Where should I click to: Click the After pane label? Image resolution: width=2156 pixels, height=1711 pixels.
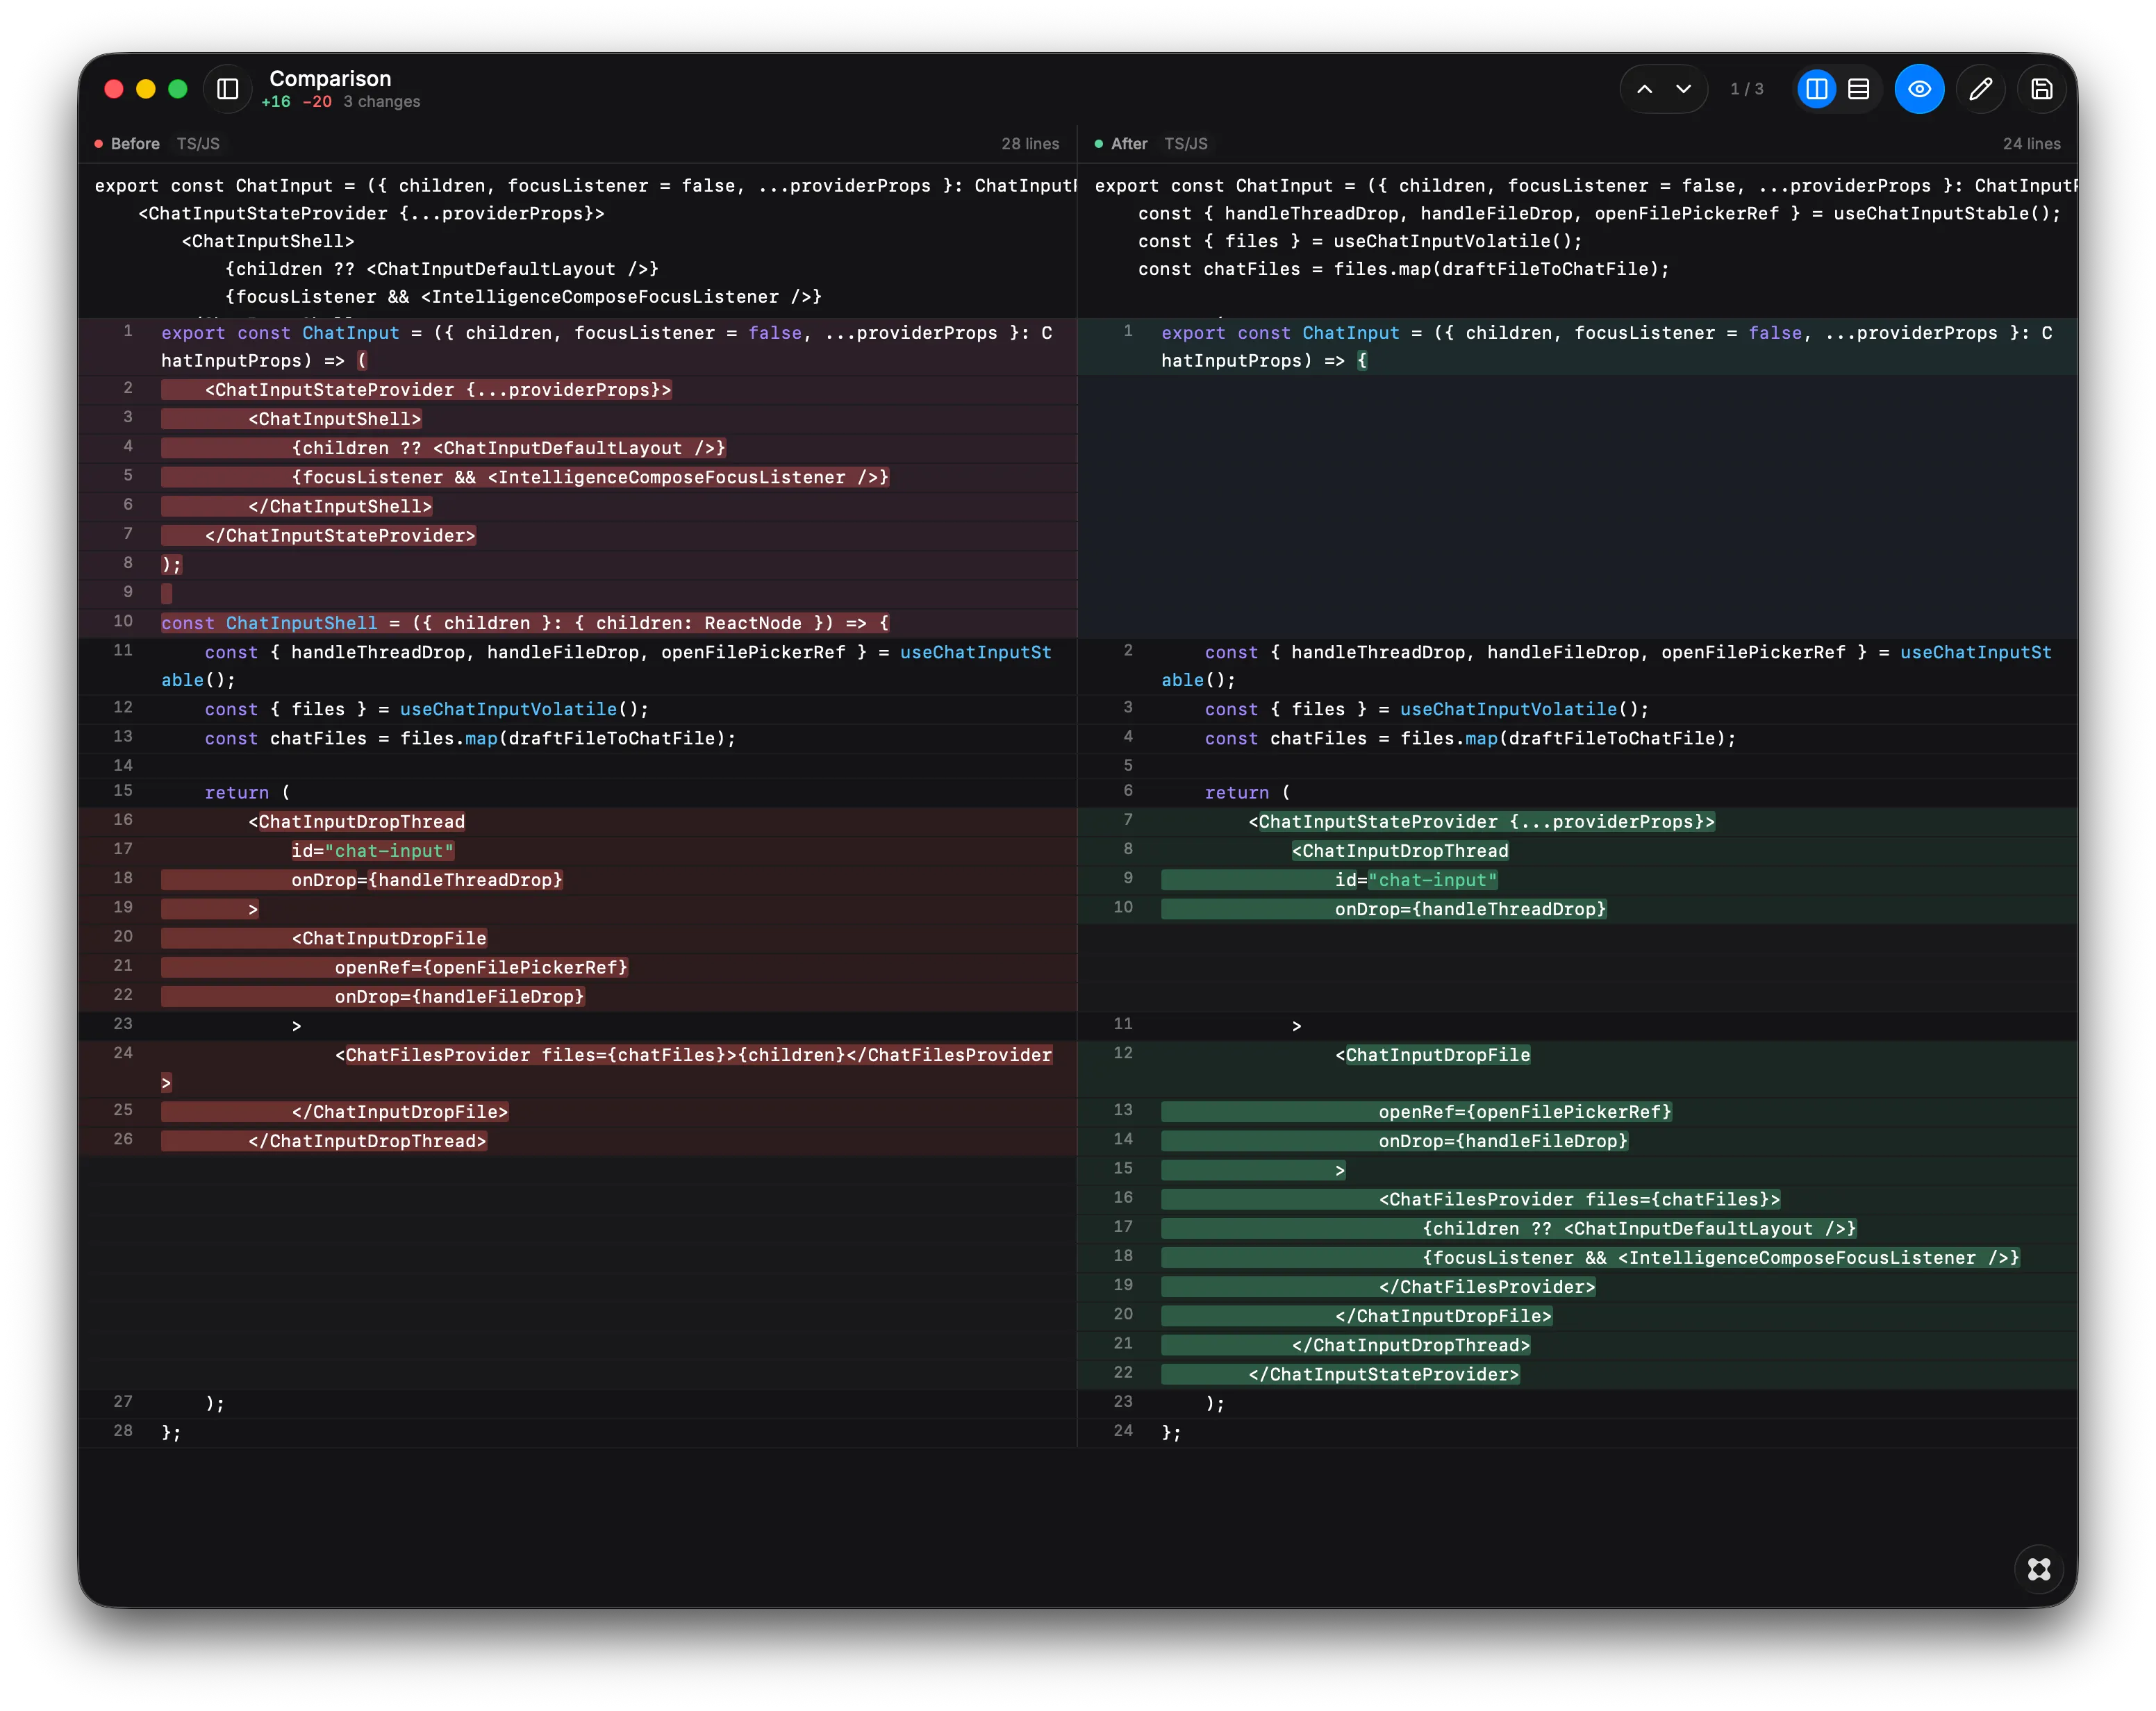[1129, 144]
